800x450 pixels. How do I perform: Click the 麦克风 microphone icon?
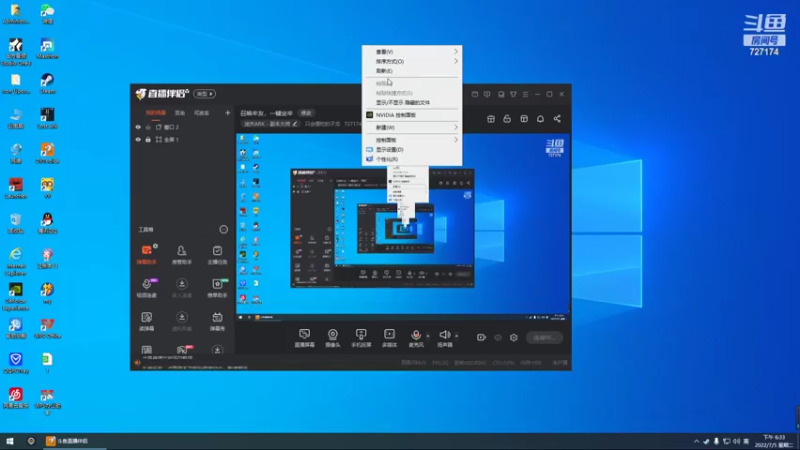pos(416,335)
